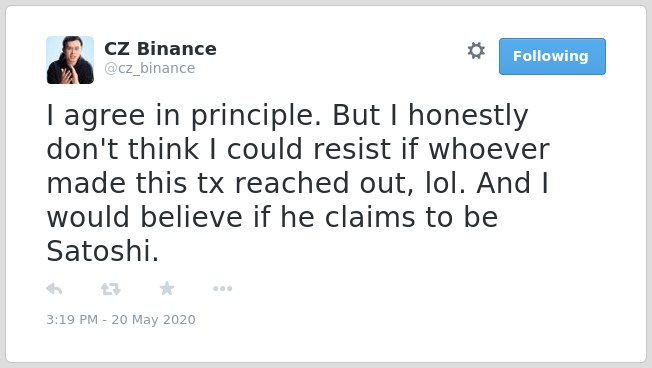Click the gear icon beside Following

[476, 51]
